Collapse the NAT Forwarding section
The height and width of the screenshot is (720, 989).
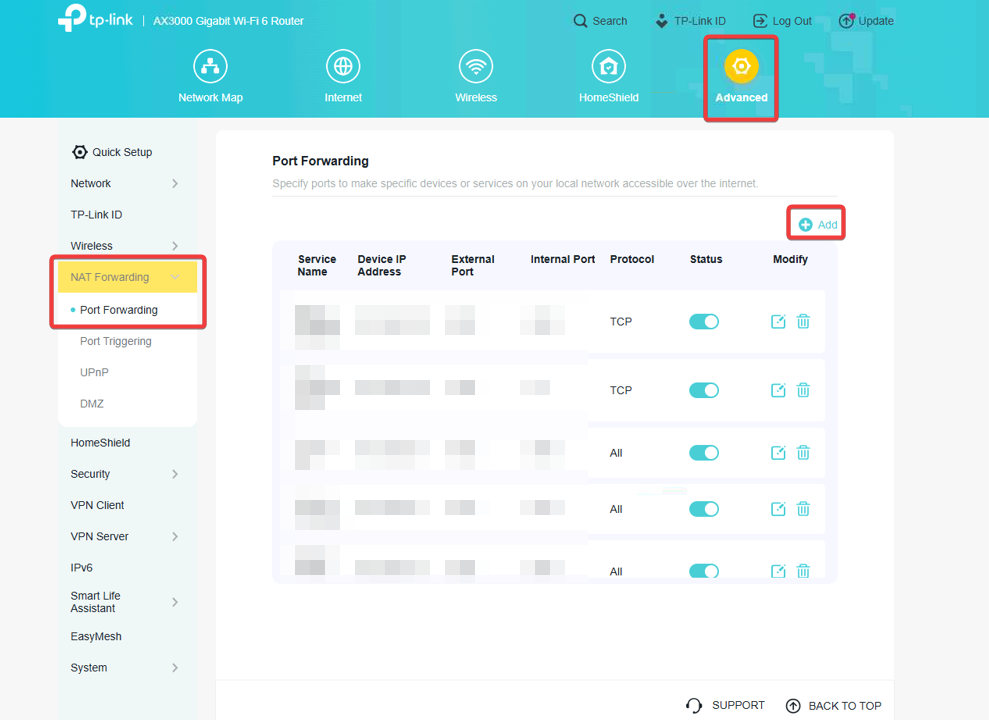[x=175, y=277]
